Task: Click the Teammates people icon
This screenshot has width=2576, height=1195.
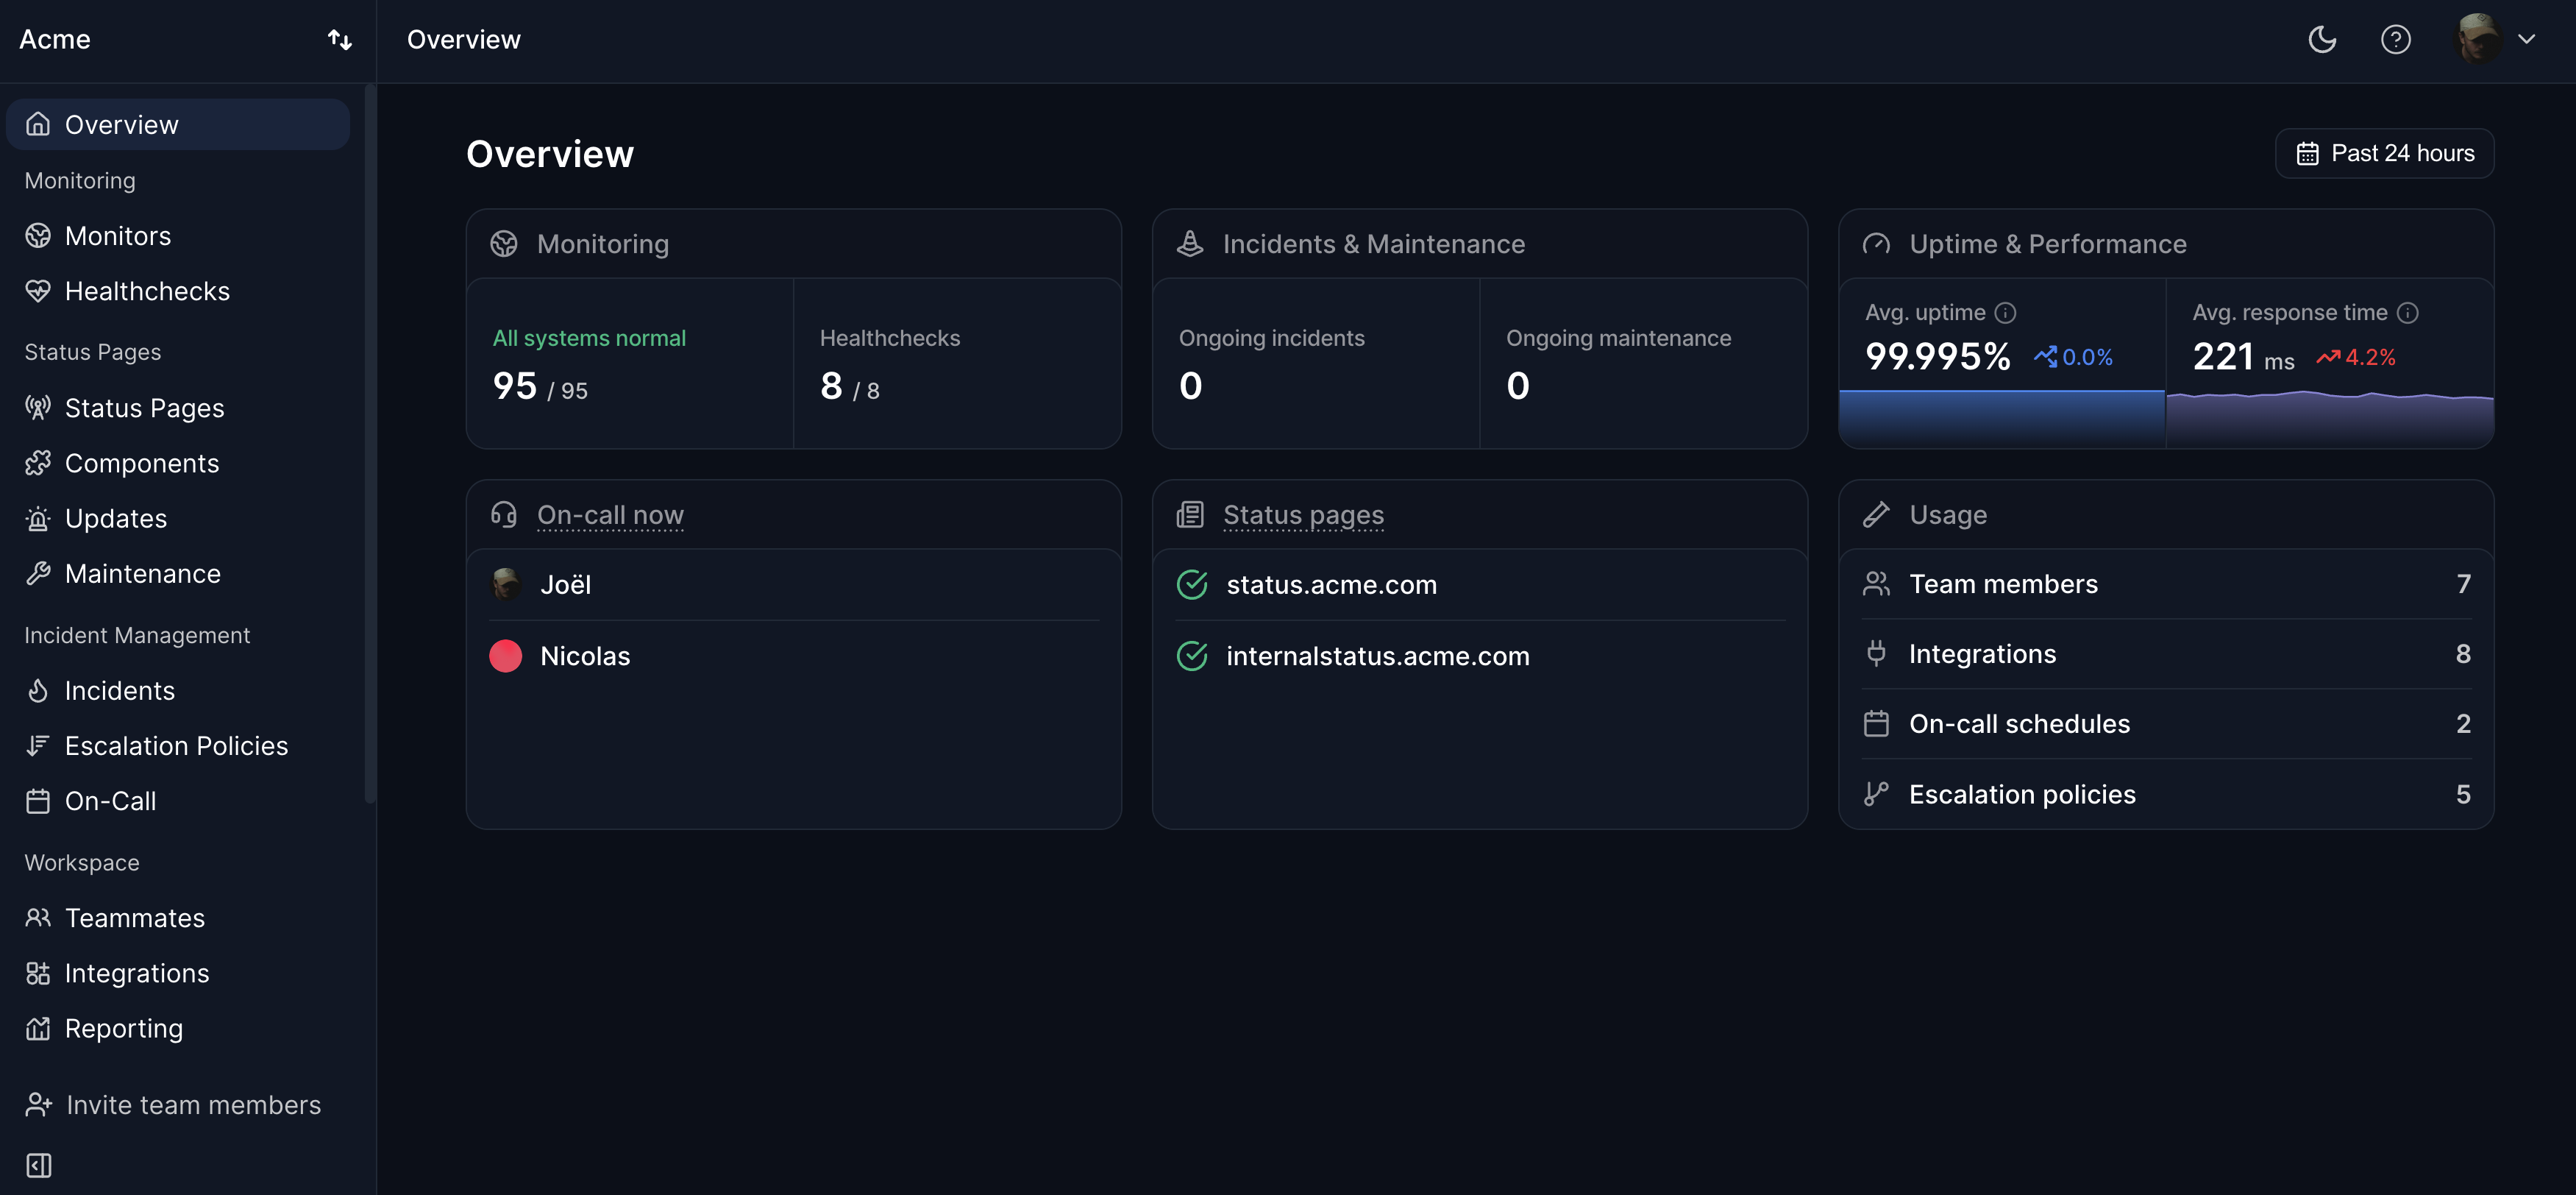Action: (38, 918)
